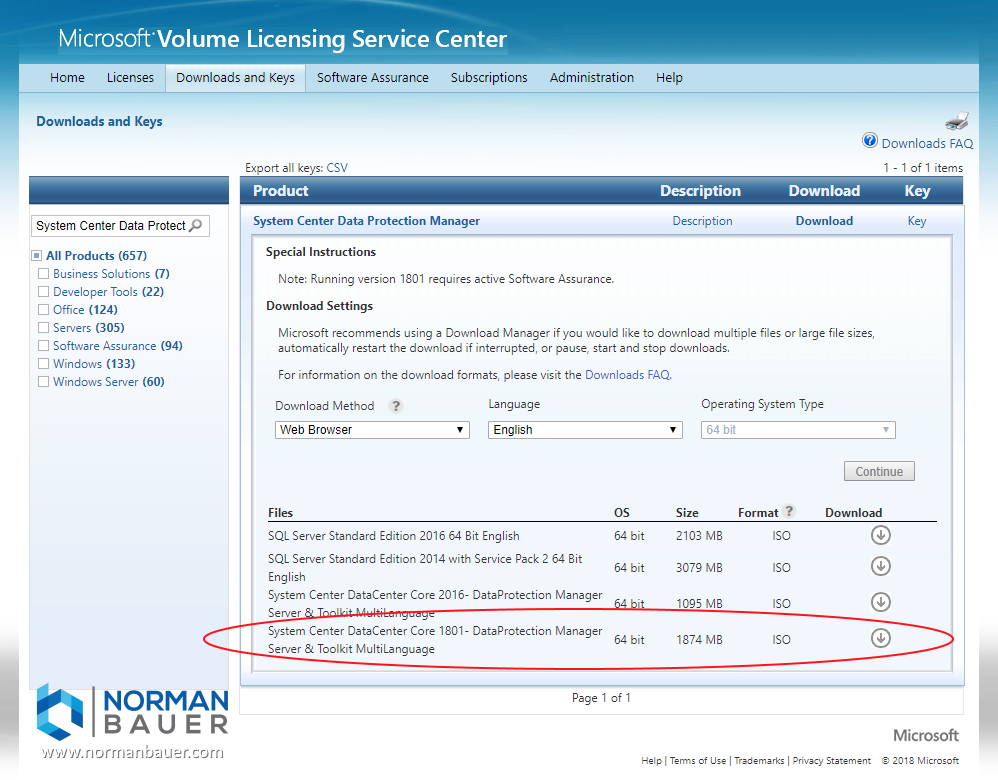
Task: Export all keys as CSV
Action: (x=337, y=168)
